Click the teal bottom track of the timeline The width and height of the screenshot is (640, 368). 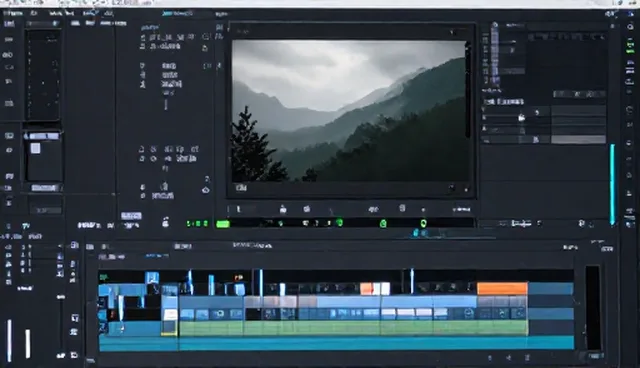(x=336, y=343)
